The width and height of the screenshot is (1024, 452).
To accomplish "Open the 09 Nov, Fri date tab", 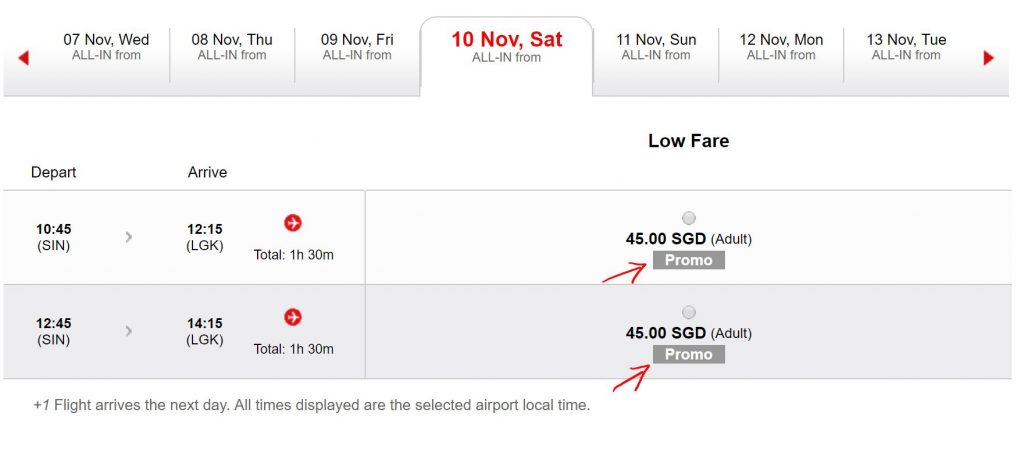I will [357, 47].
